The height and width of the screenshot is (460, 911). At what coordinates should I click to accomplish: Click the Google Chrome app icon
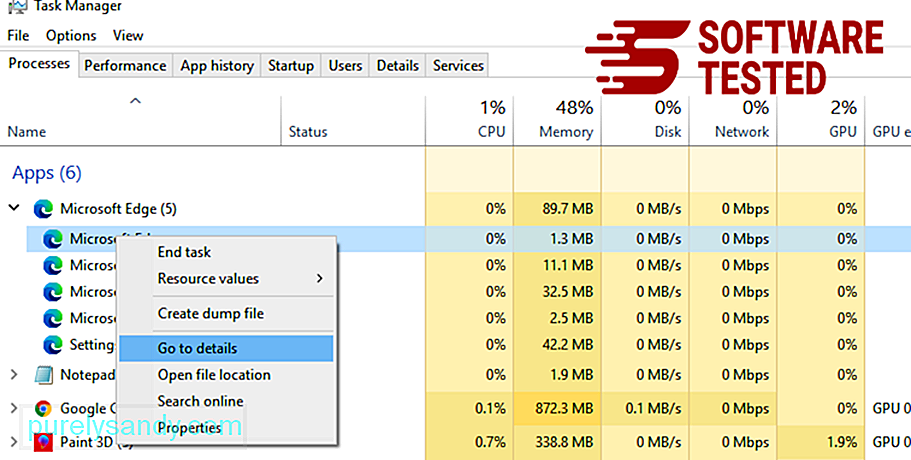pyautogui.click(x=43, y=409)
